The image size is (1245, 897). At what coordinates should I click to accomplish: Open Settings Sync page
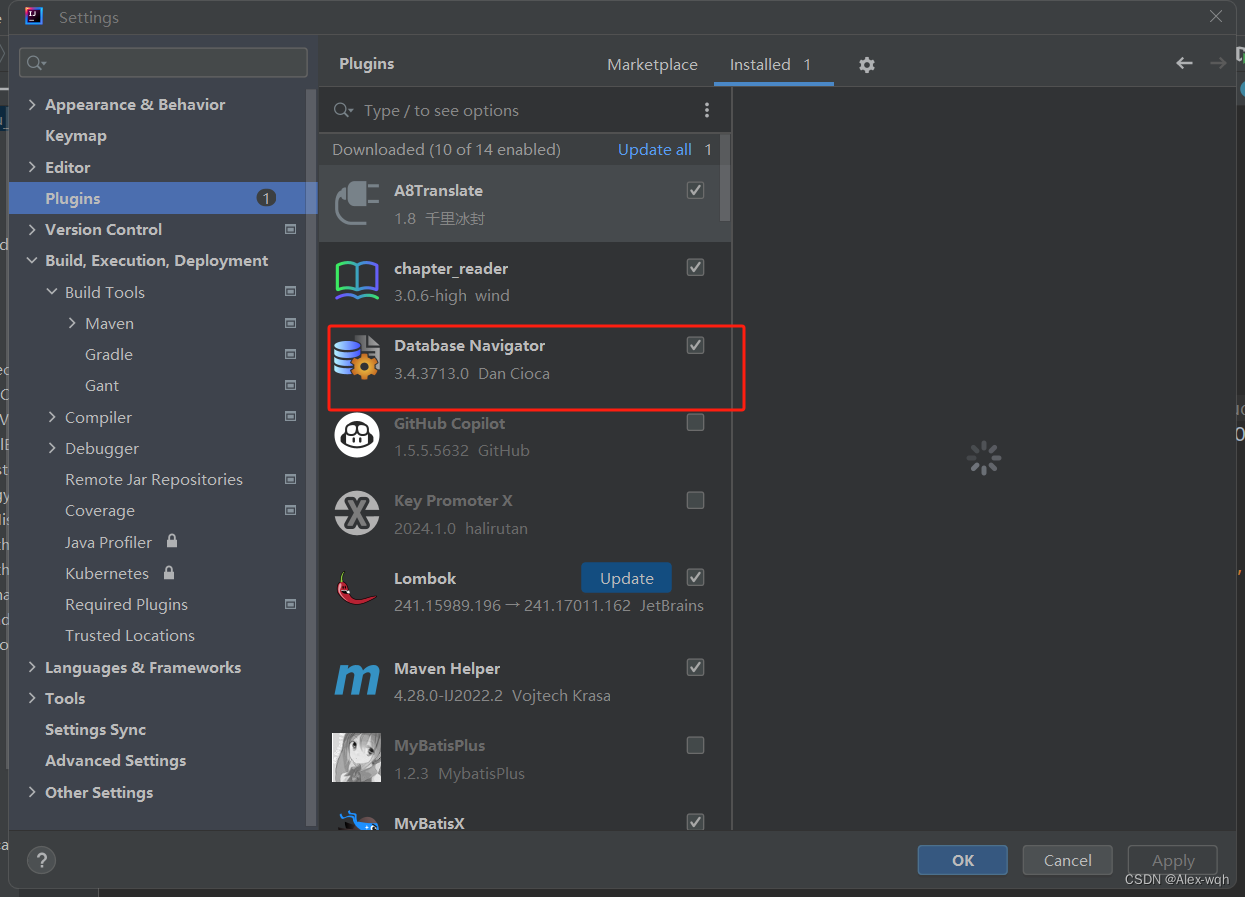[95, 729]
